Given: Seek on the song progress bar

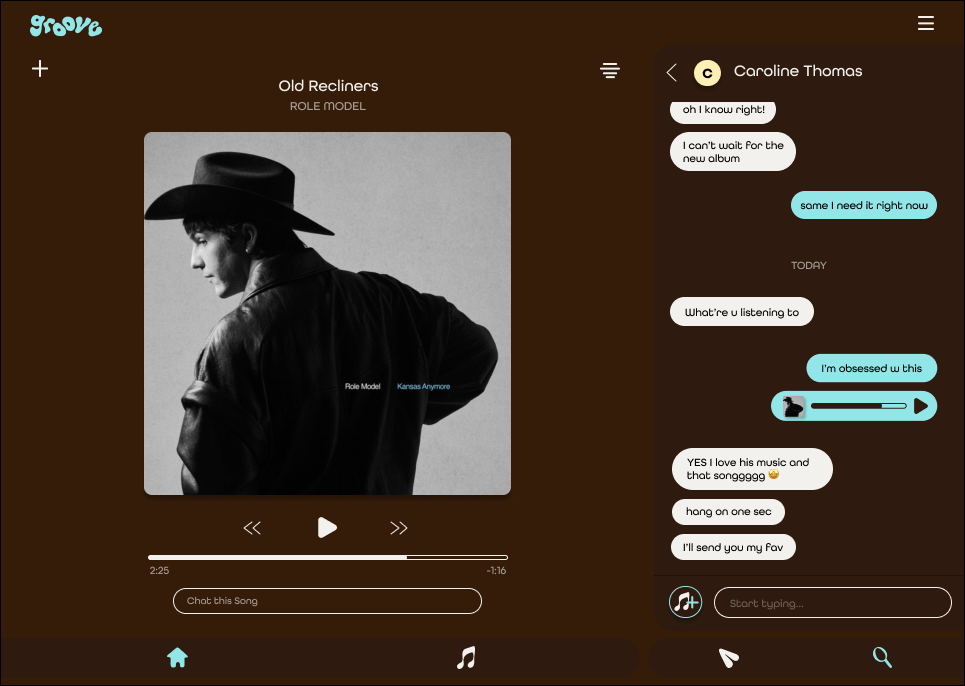Looking at the screenshot, I should click(327, 557).
